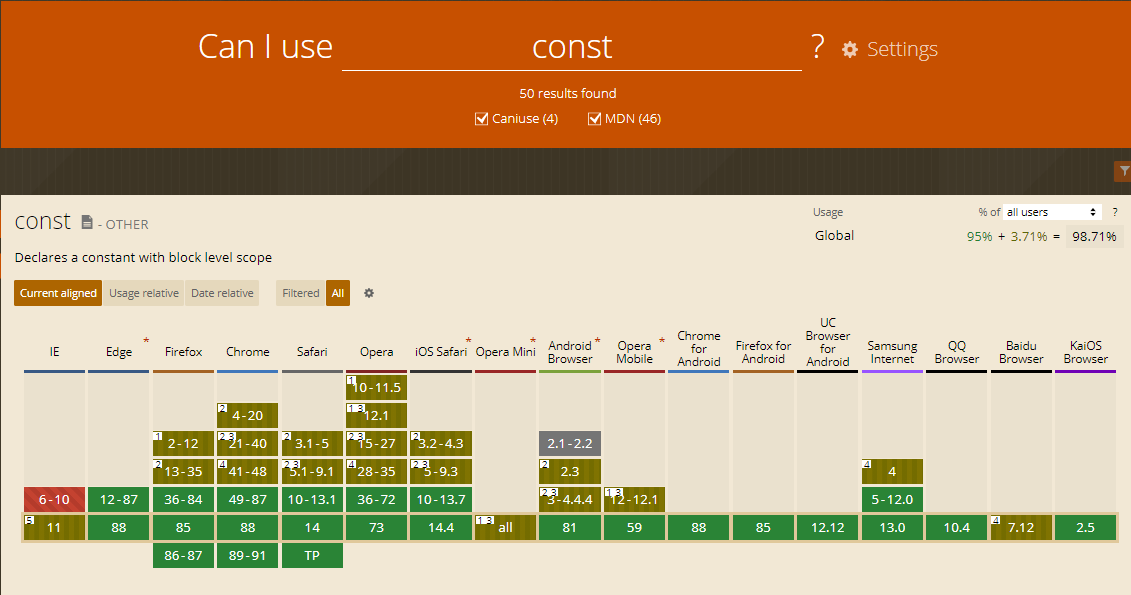Select Android Browser 2.3 cell
The height and width of the screenshot is (595, 1131).
click(x=570, y=472)
